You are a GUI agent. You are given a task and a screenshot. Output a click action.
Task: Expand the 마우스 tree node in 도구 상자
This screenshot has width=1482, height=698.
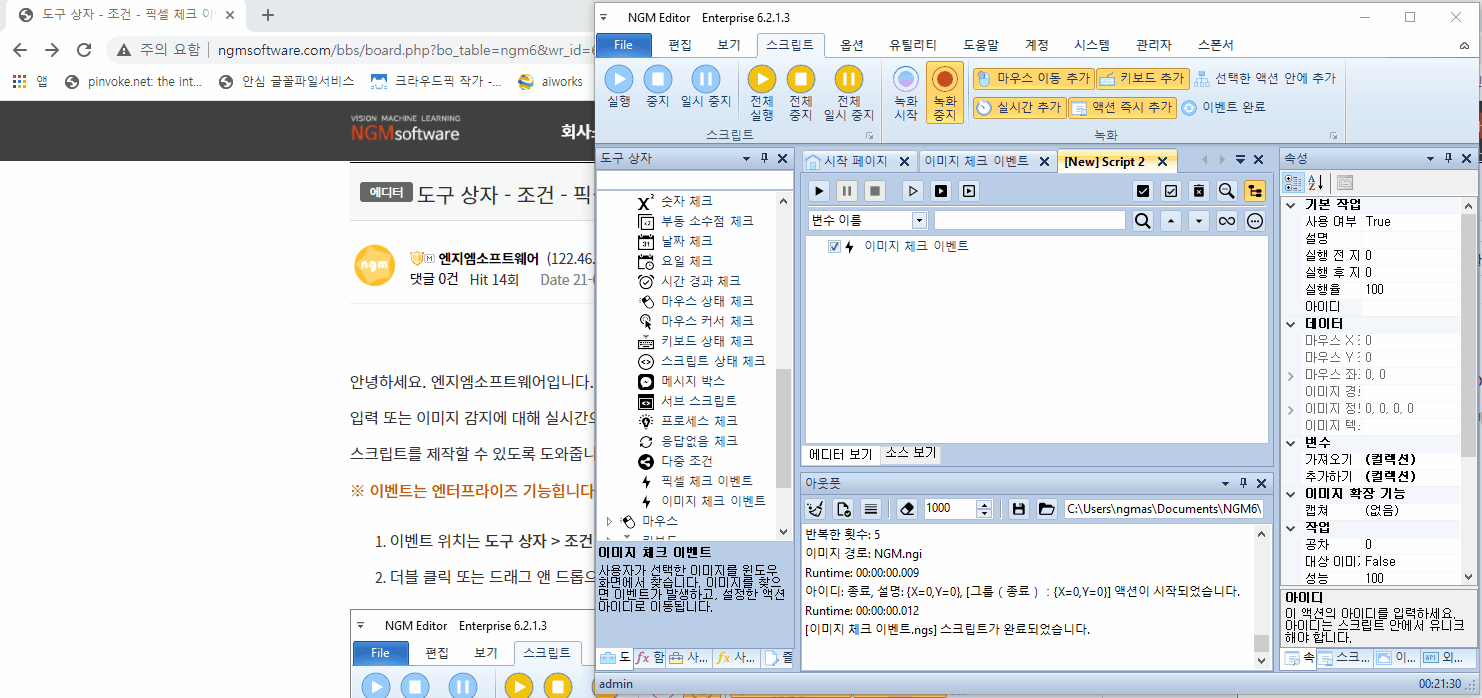tap(609, 521)
